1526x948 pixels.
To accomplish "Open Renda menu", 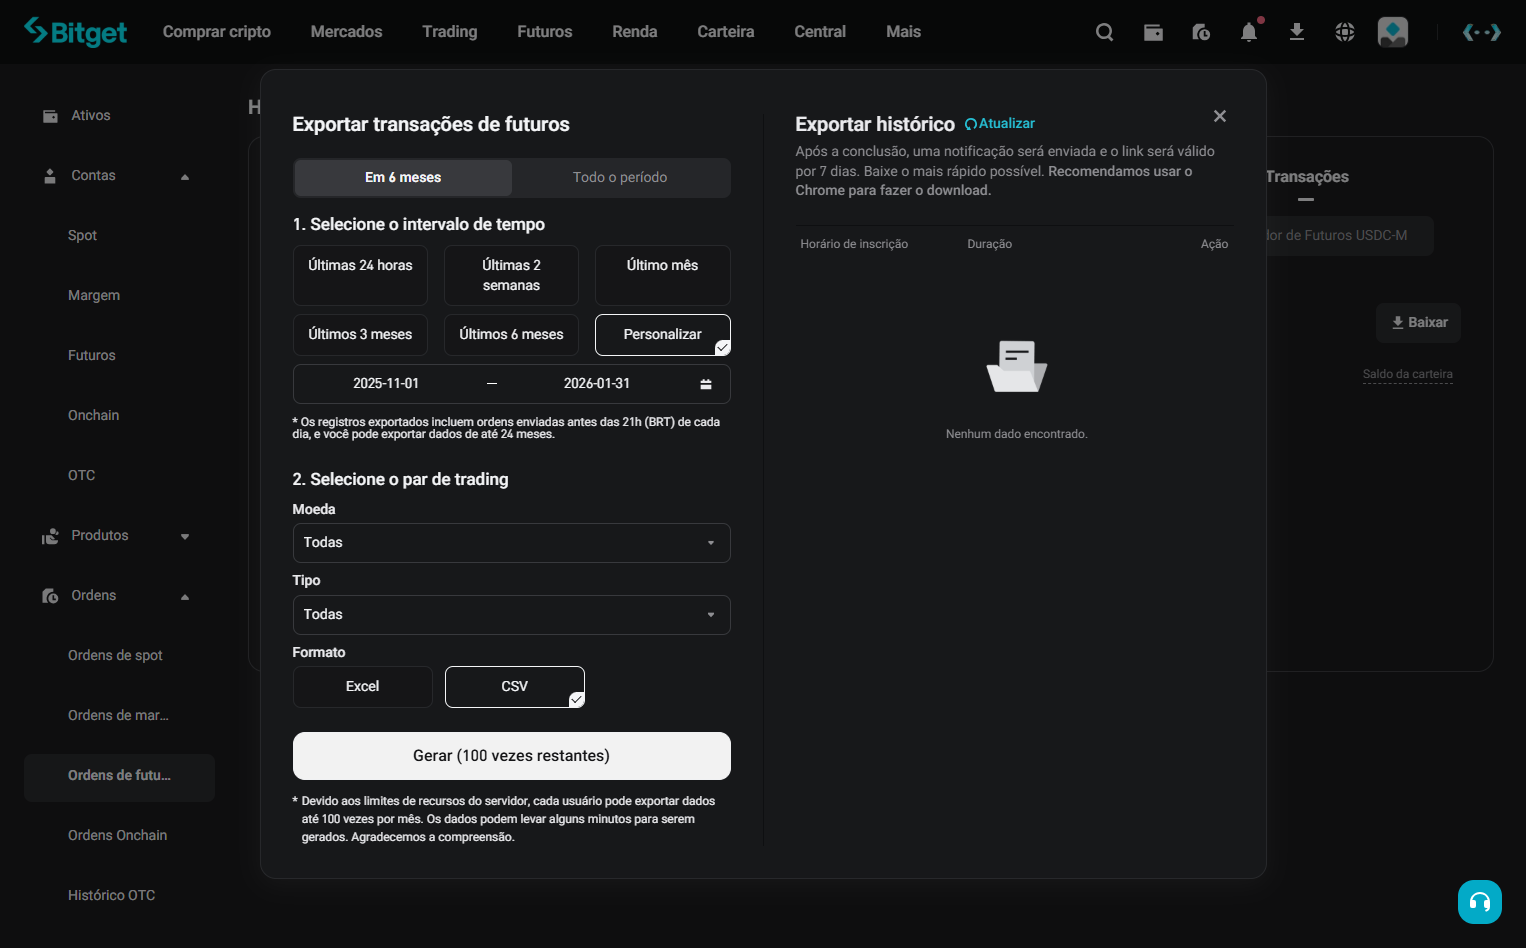I will [635, 32].
